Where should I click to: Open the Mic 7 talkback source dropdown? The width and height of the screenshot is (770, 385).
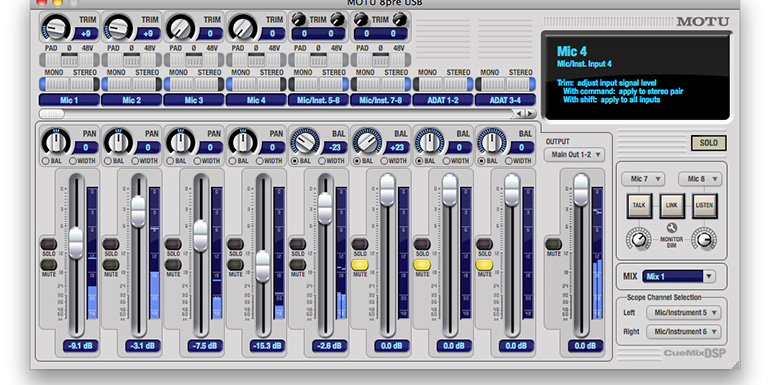point(643,179)
